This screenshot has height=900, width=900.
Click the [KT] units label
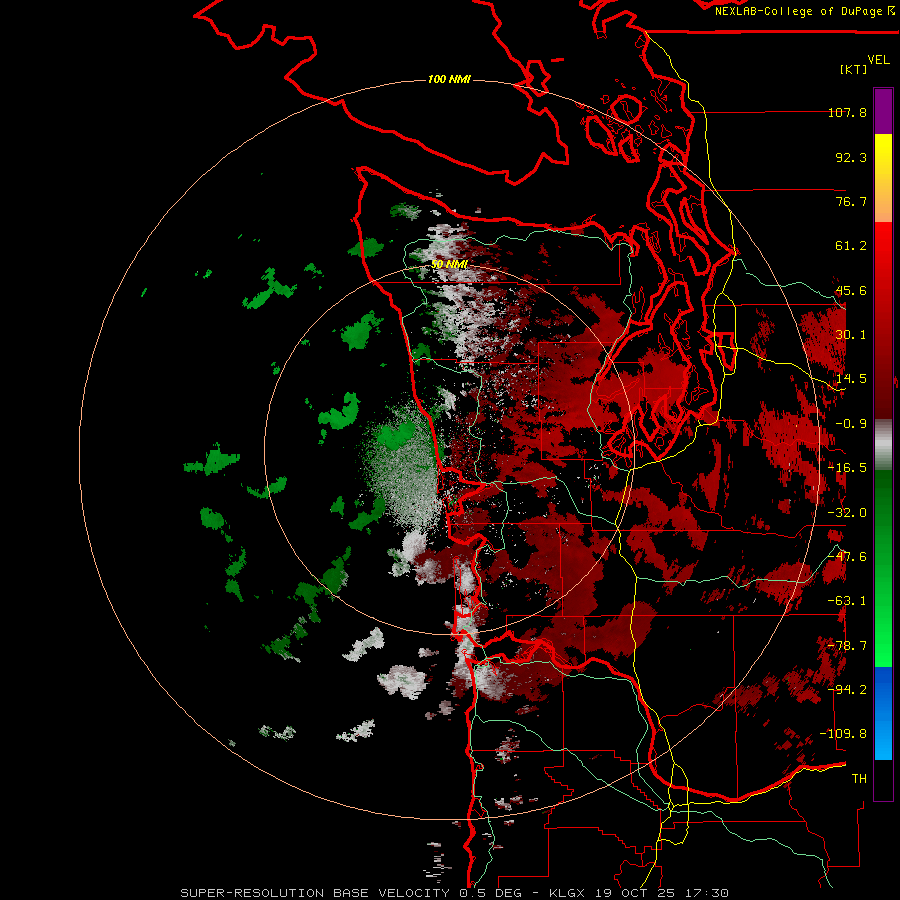tap(854, 69)
